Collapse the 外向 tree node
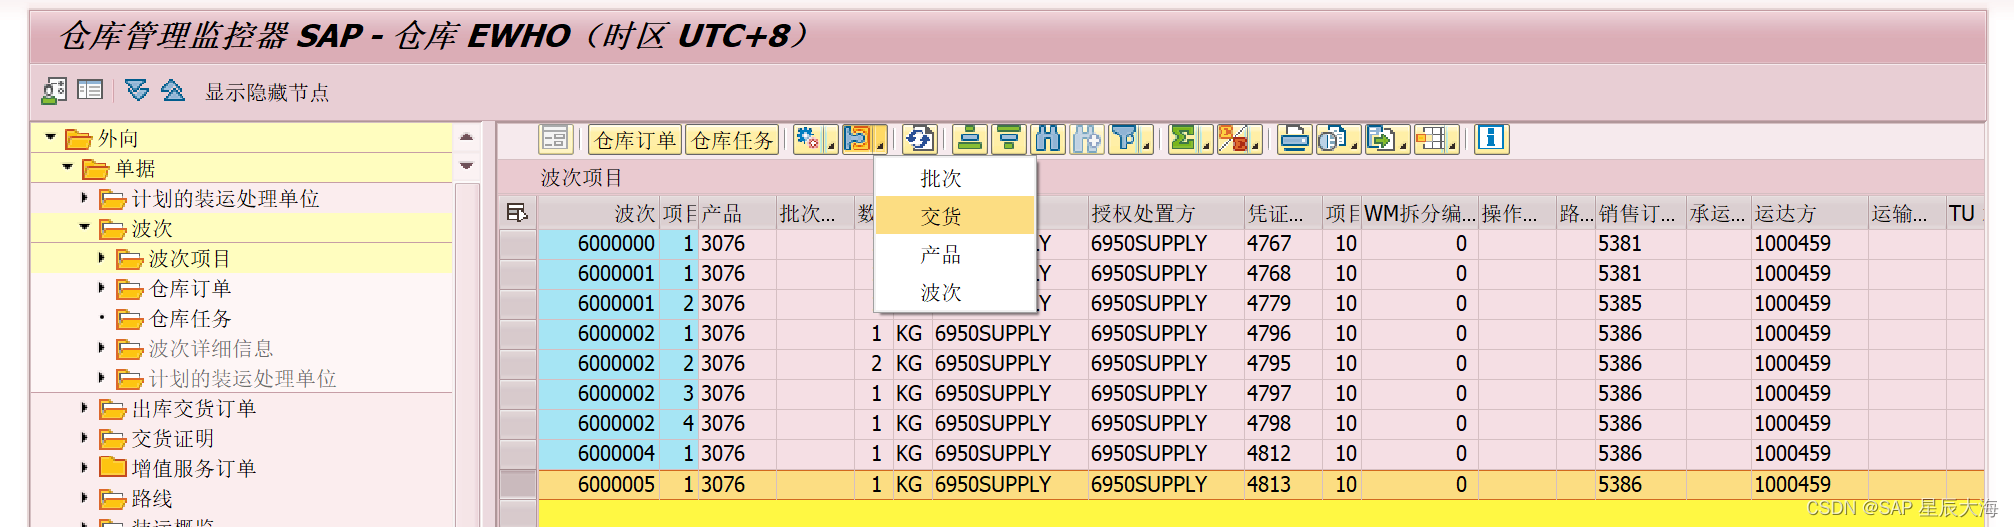 (x=50, y=137)
